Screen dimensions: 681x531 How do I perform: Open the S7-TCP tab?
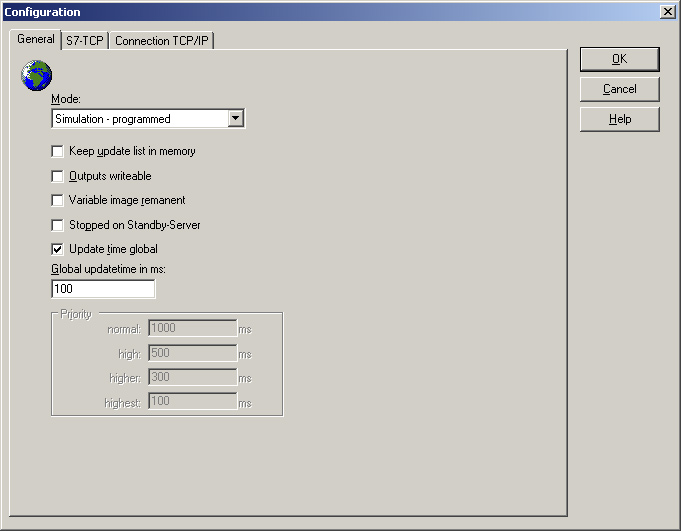click(84, 41)
